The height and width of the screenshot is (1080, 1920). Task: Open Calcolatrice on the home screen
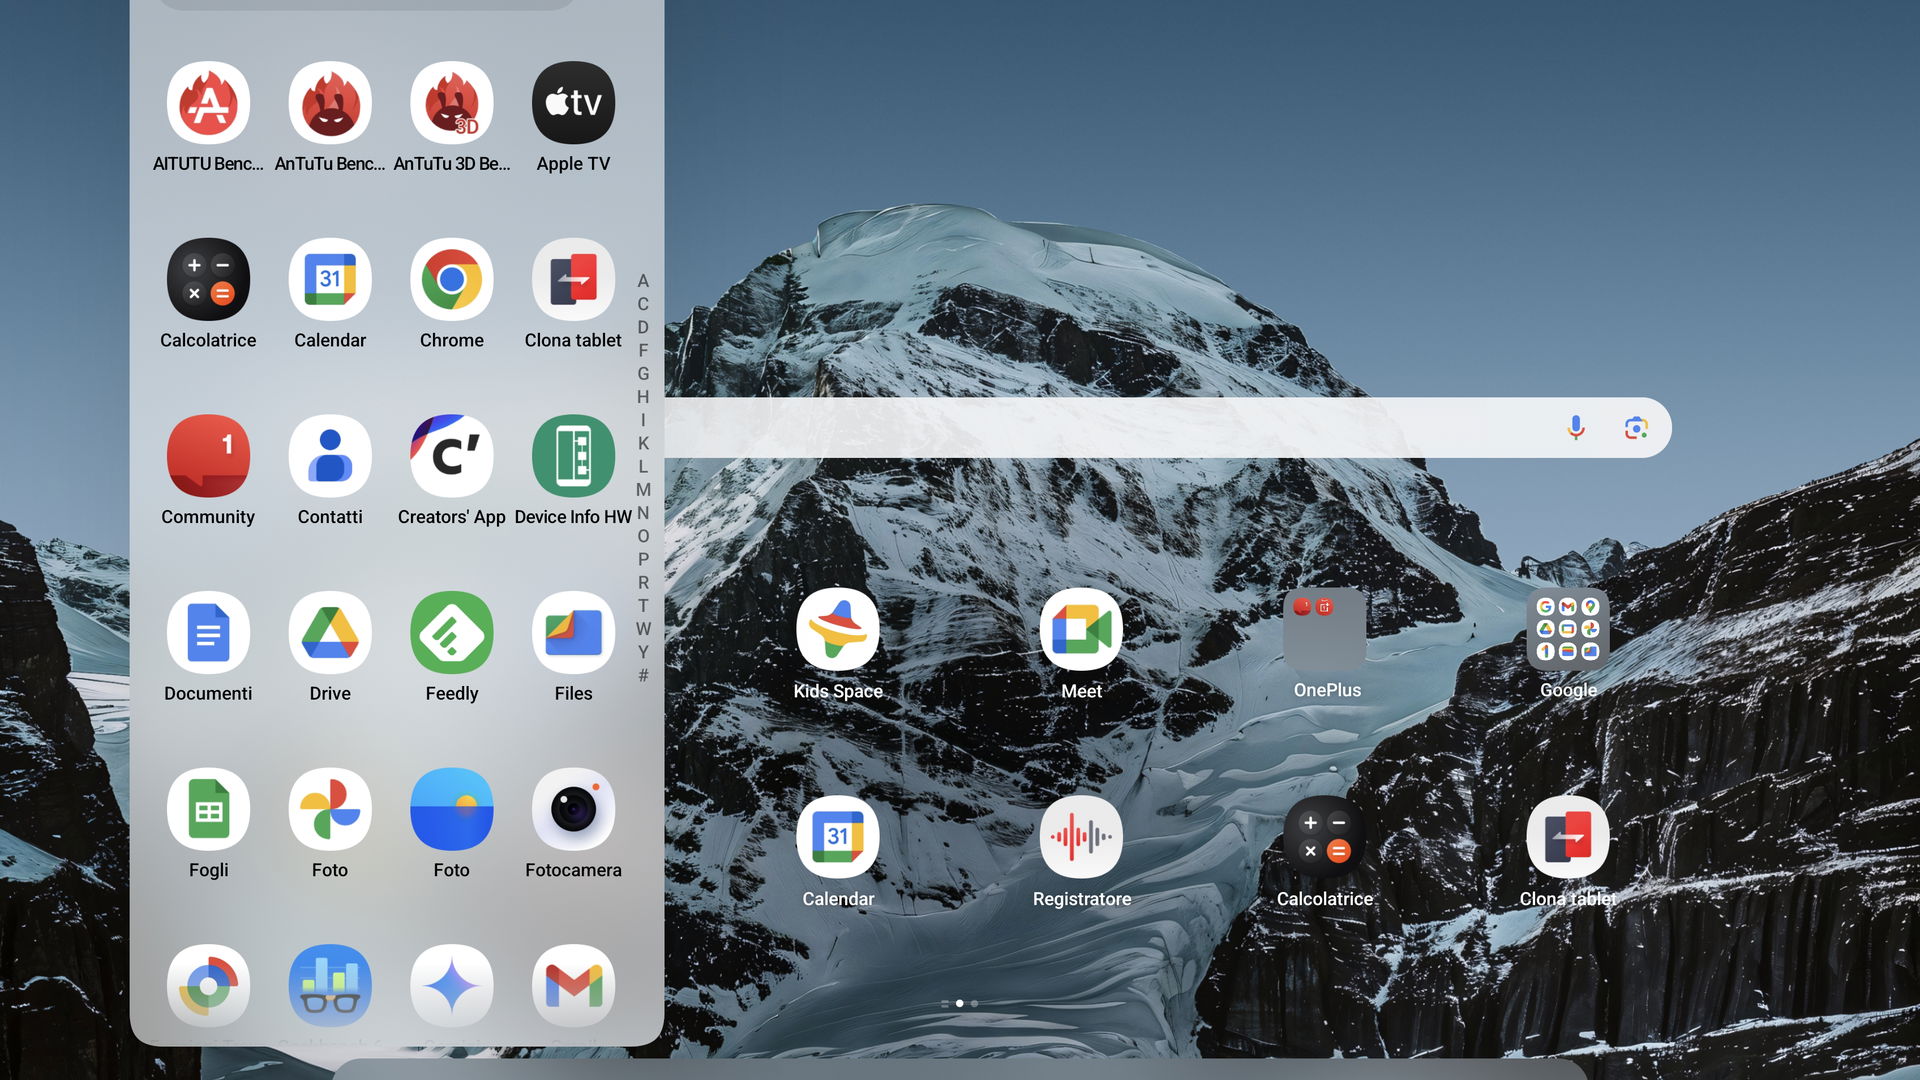(1325, 838)
